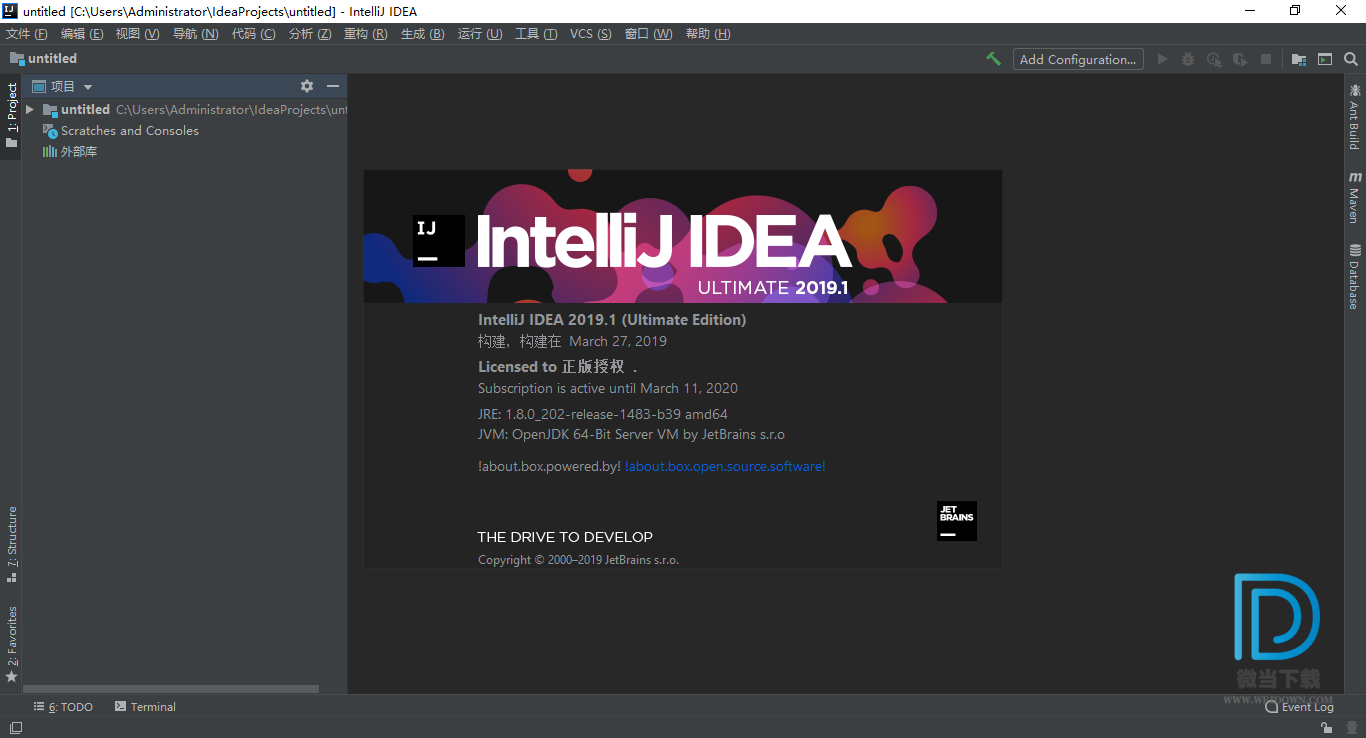Screen dimensions: 1366x738
Task: Click the read-only lock icon in status bar
Action: (1329, 728)
